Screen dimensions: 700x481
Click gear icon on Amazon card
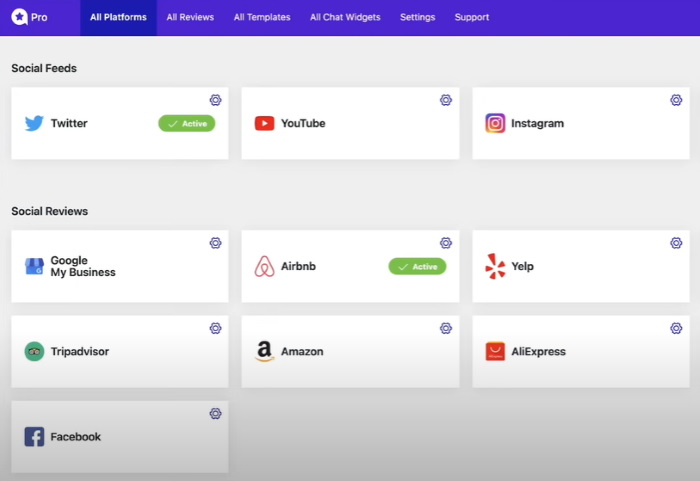(446, 328)
